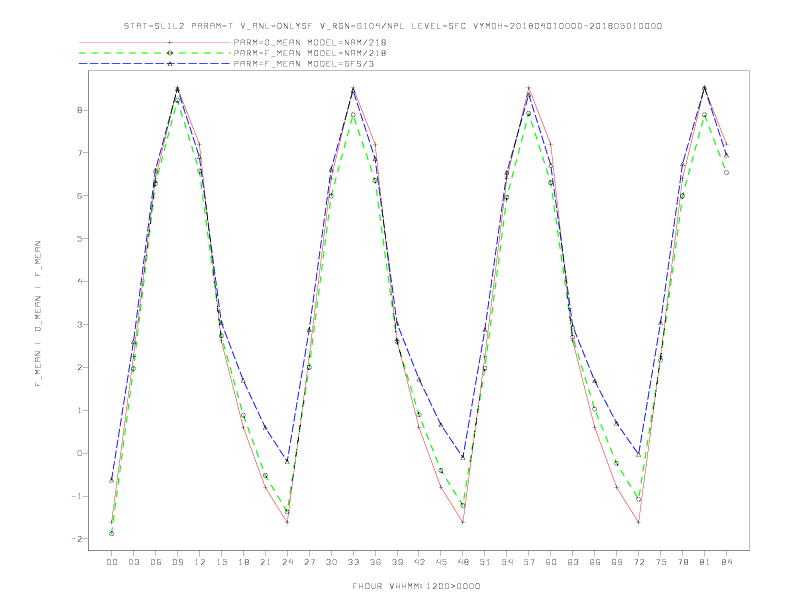
Task: Click y-axis tick label 4
Action: coord(79,281)
